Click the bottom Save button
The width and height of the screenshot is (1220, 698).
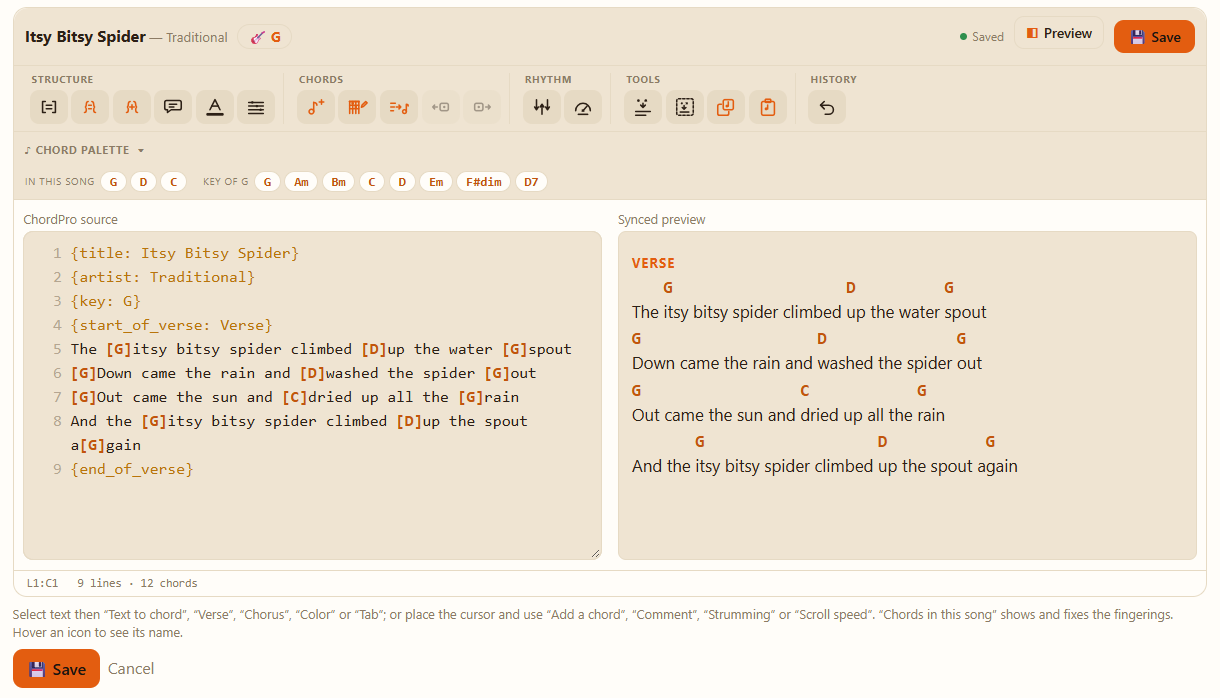click(x=56, y=669)
